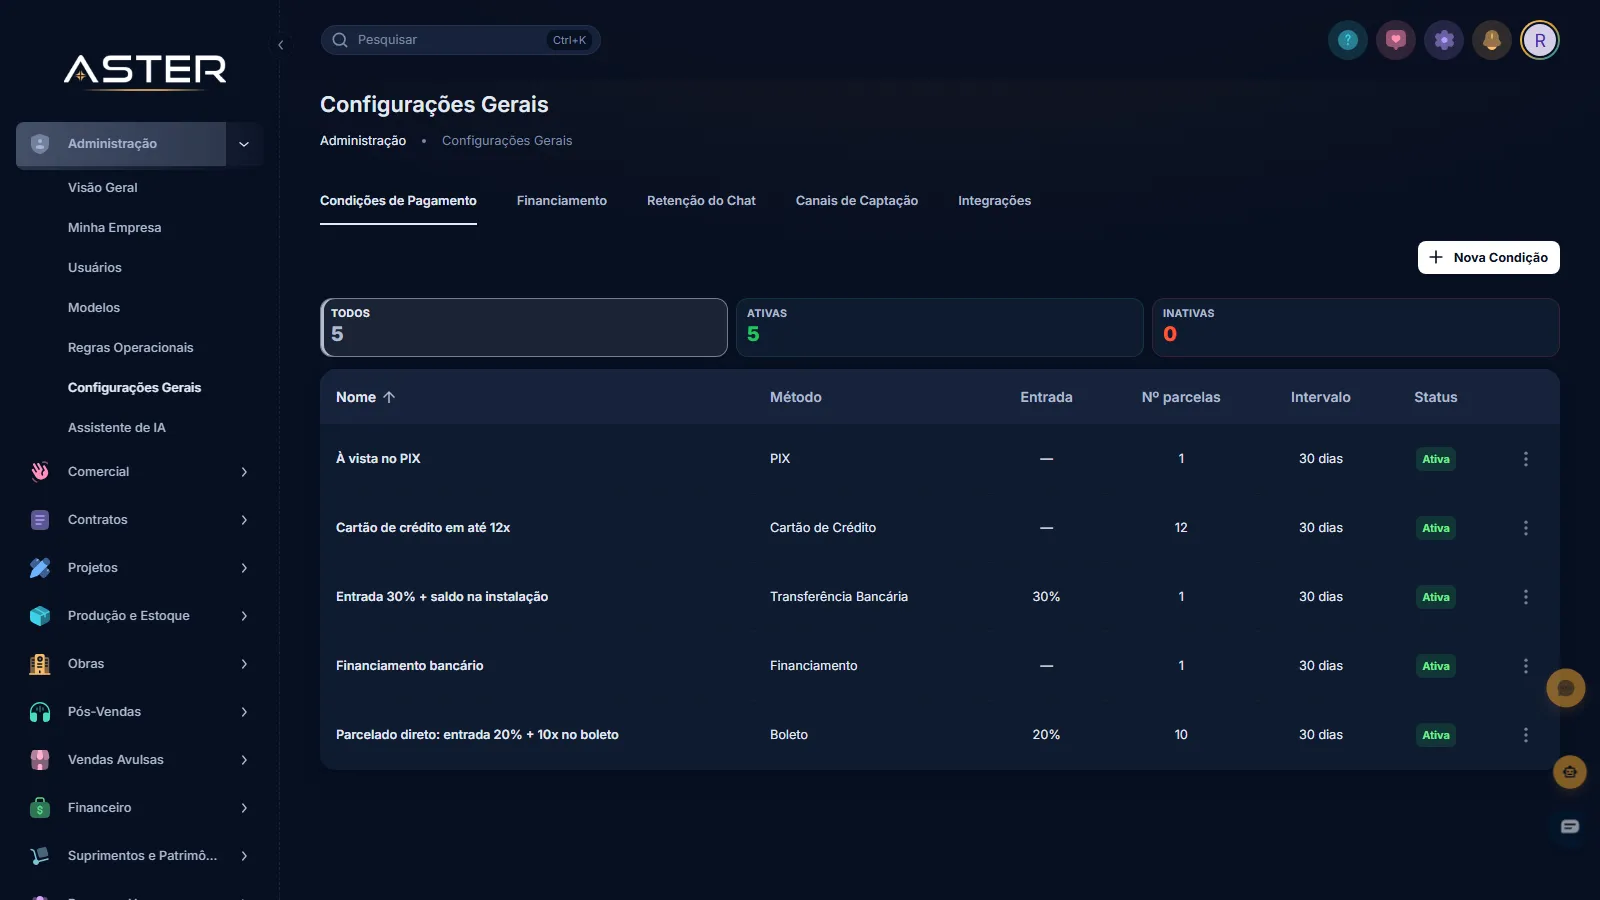The height and width of the screenshot is (900, 1600).
Task: Focus the Pesquisar search field
Action: pyautogui.click(x=460, y=40)
